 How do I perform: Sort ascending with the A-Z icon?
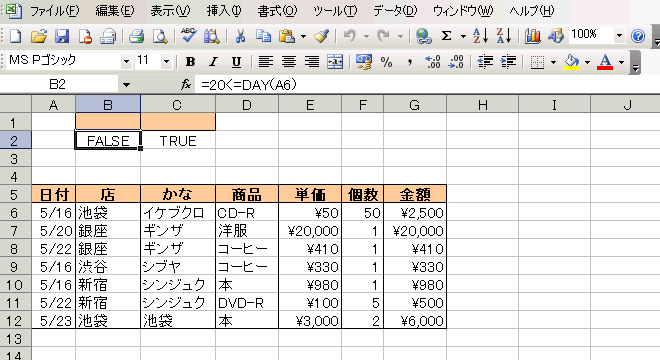pos(480,36)
